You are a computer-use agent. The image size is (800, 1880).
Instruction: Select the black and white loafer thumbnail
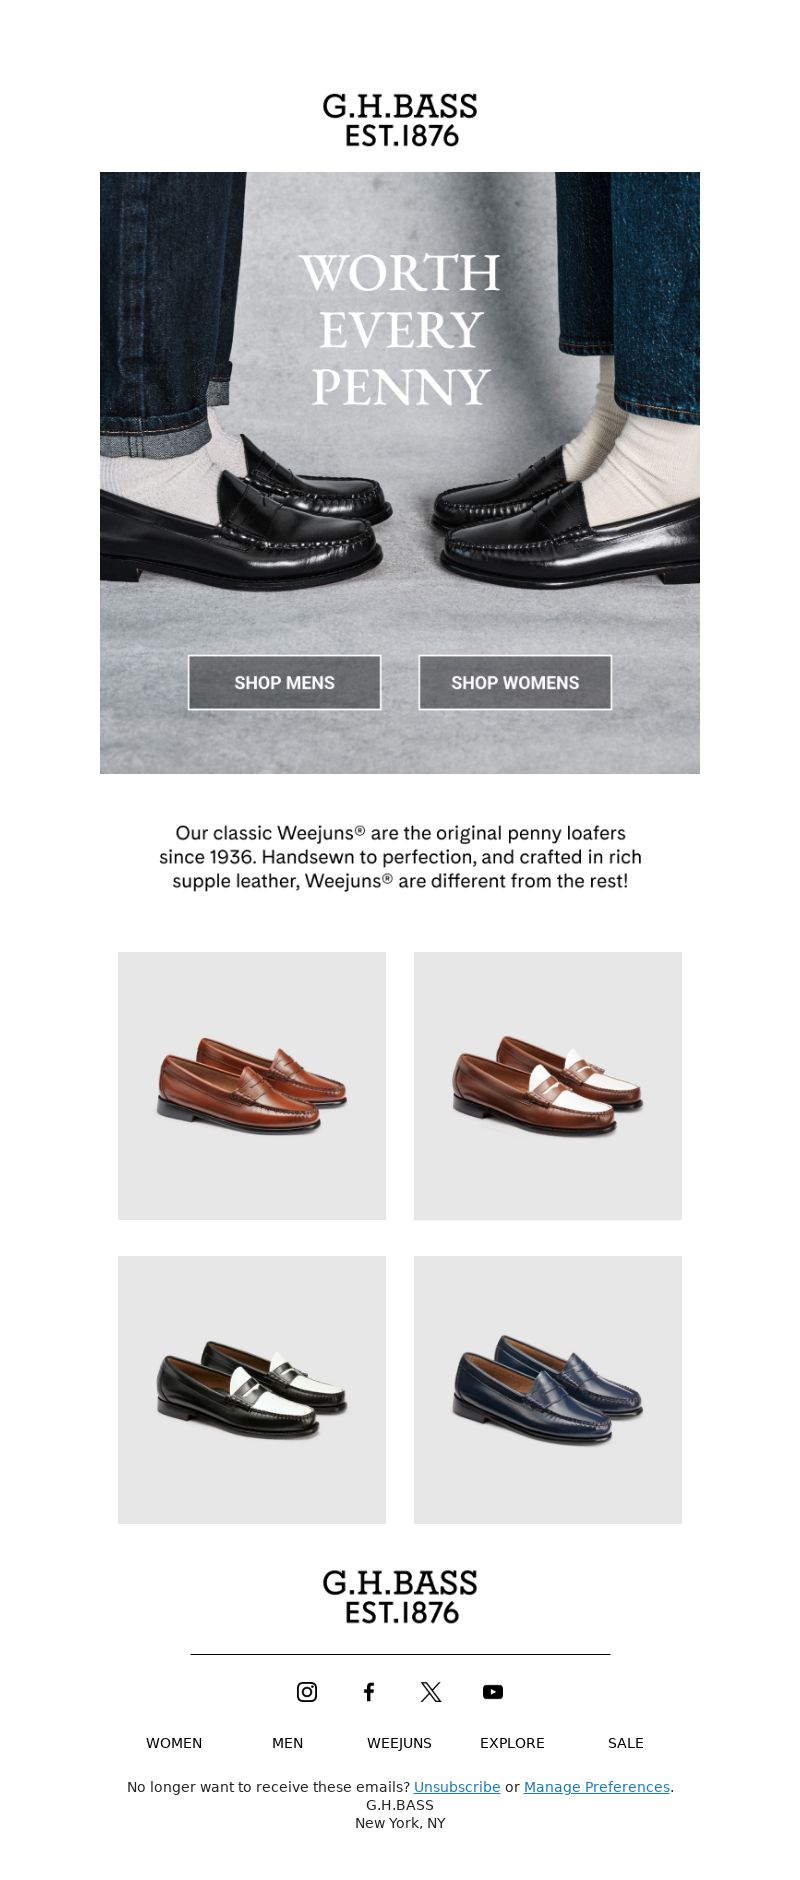[252, 1389]
